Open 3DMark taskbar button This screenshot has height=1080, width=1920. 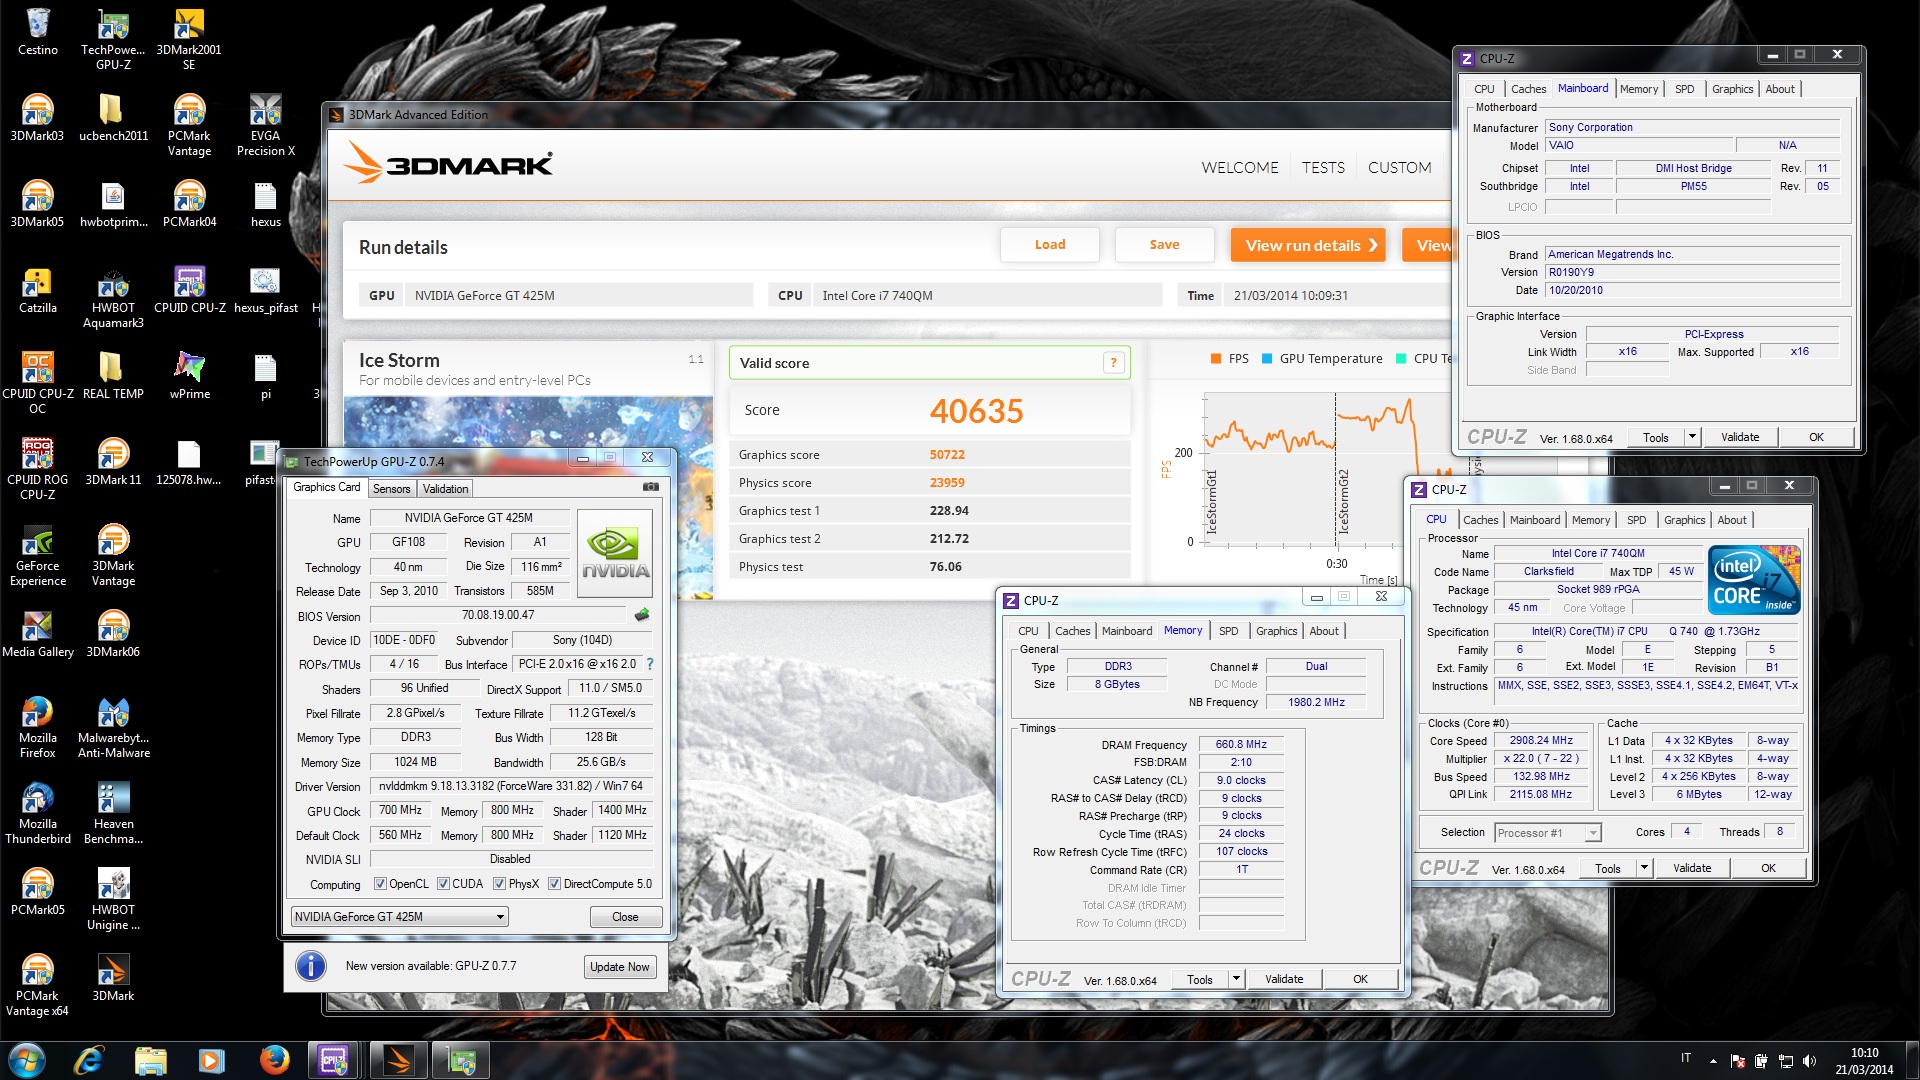pyautogui.click(x=399, y=1060)
